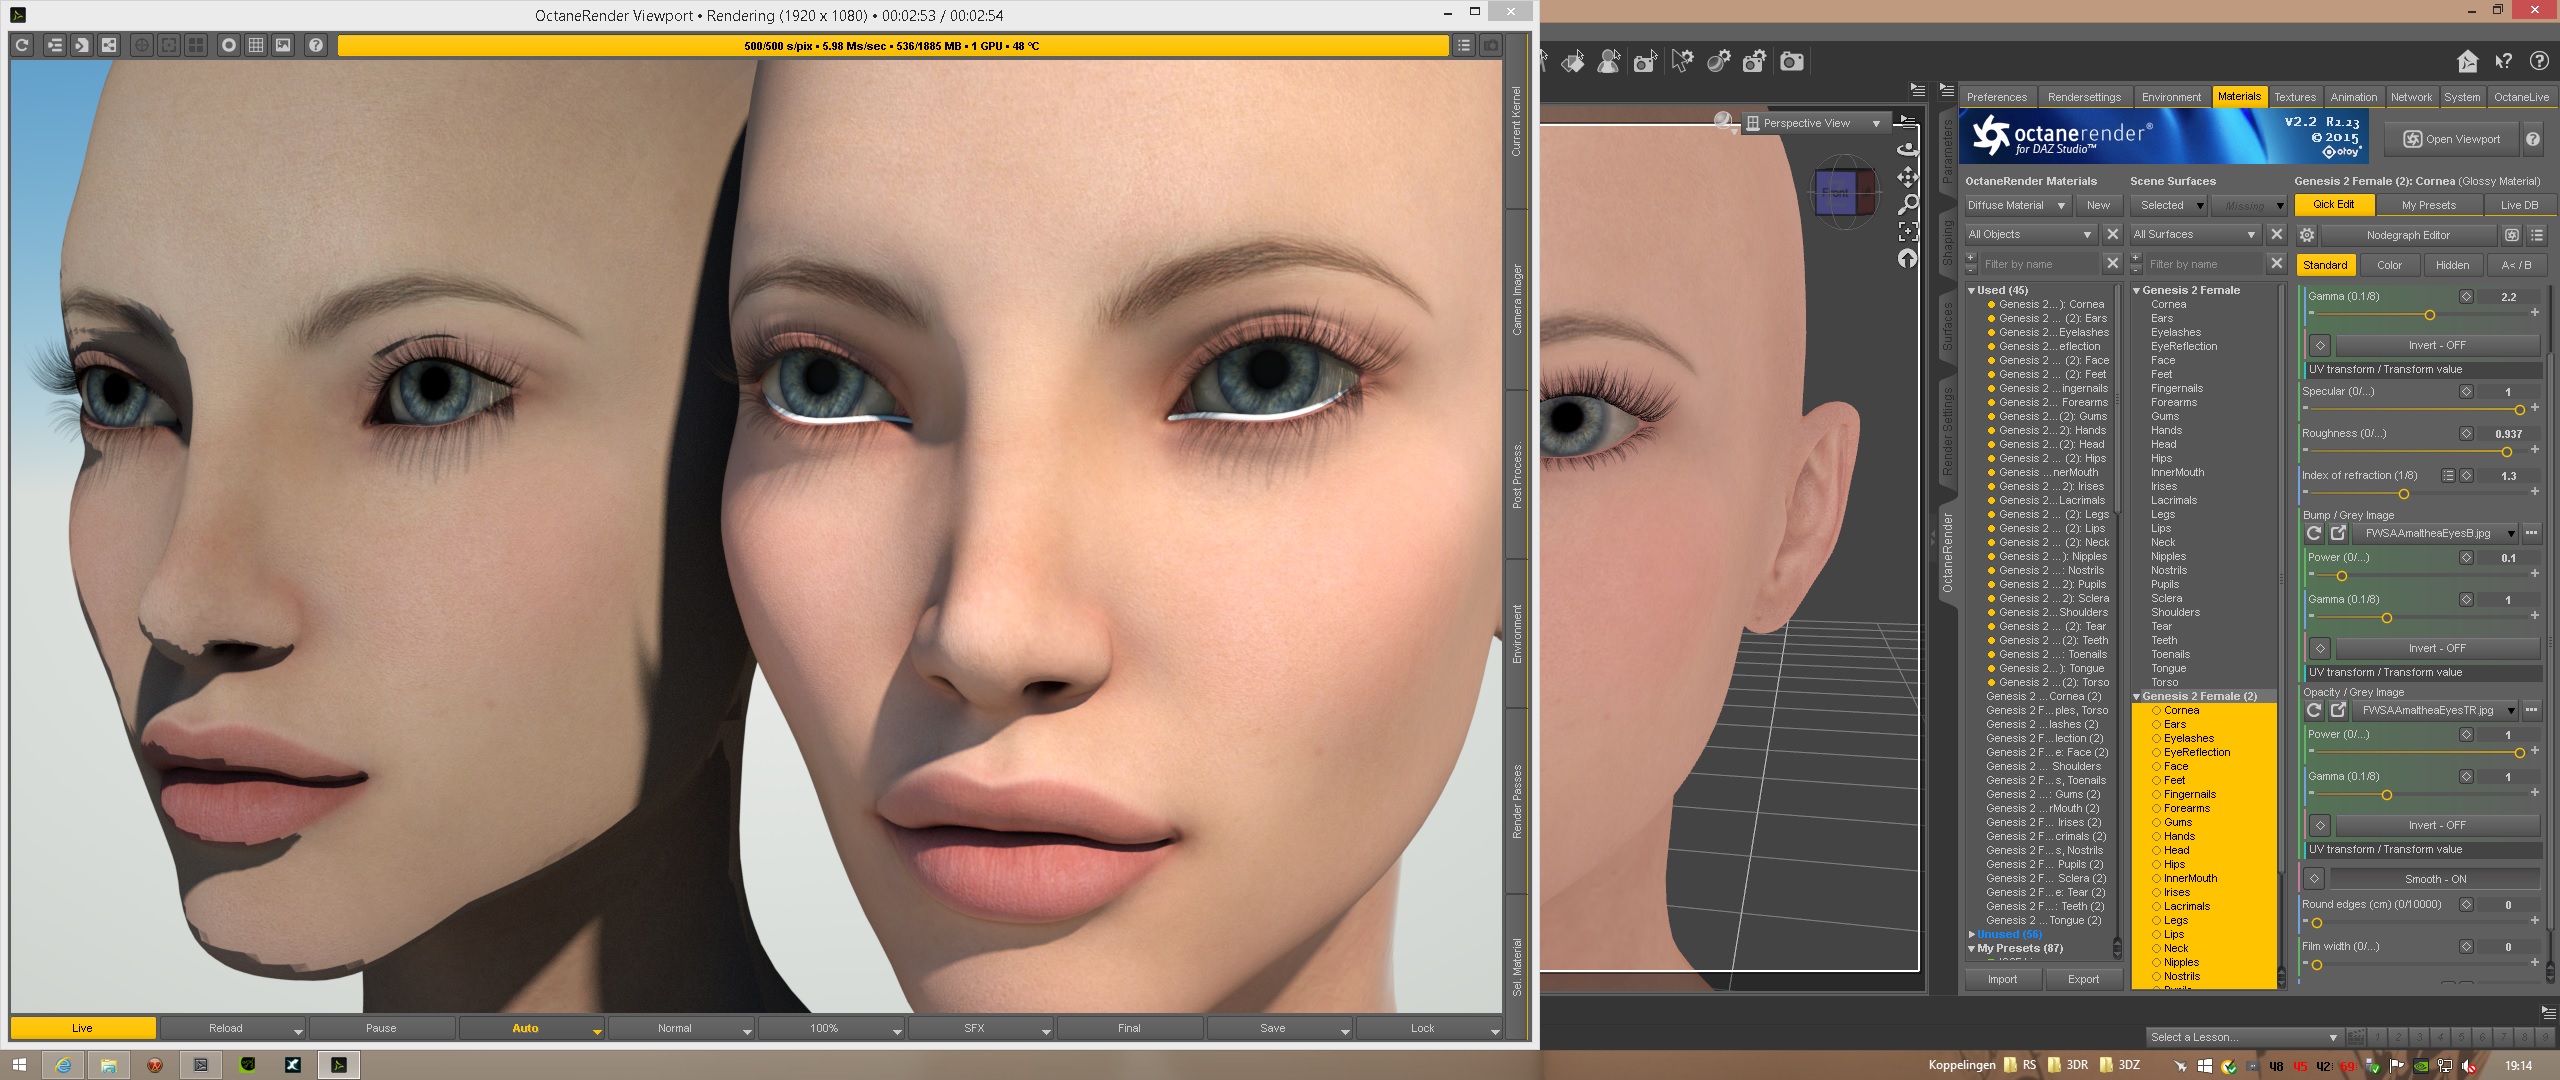Screen dimensions: 2560x1080
Task: Reload the Bump grey image texture
Action: (x=2313, y=533)
